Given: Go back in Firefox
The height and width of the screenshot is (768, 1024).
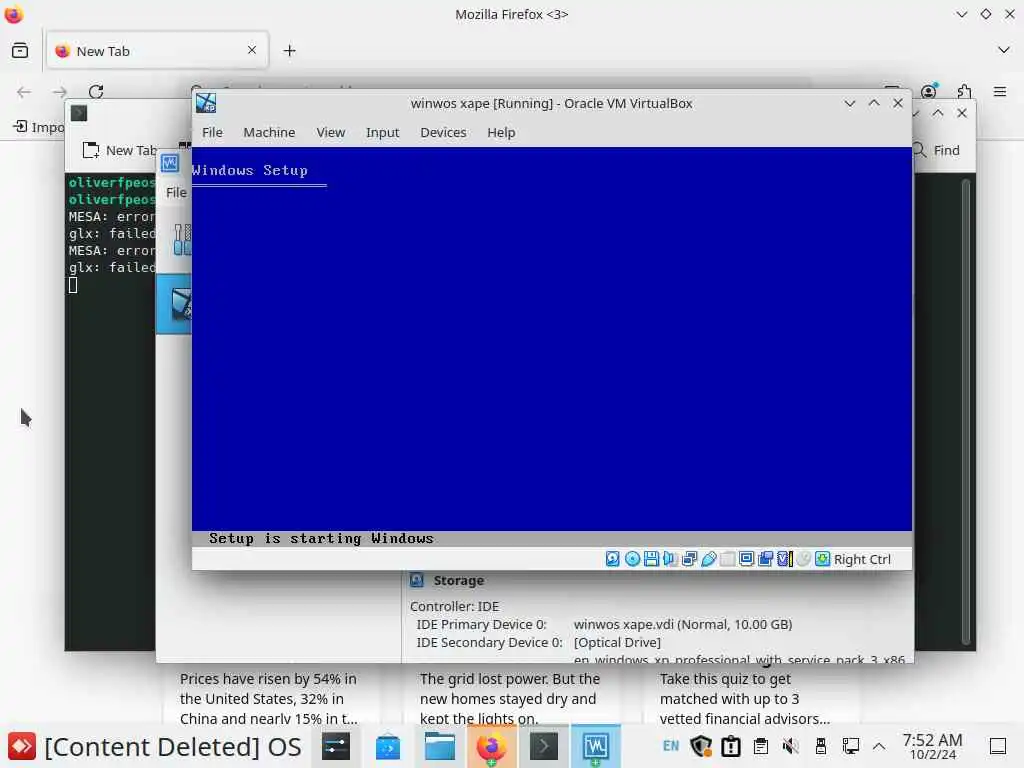Looking at the screenshot, I should [x=24, y=91].
